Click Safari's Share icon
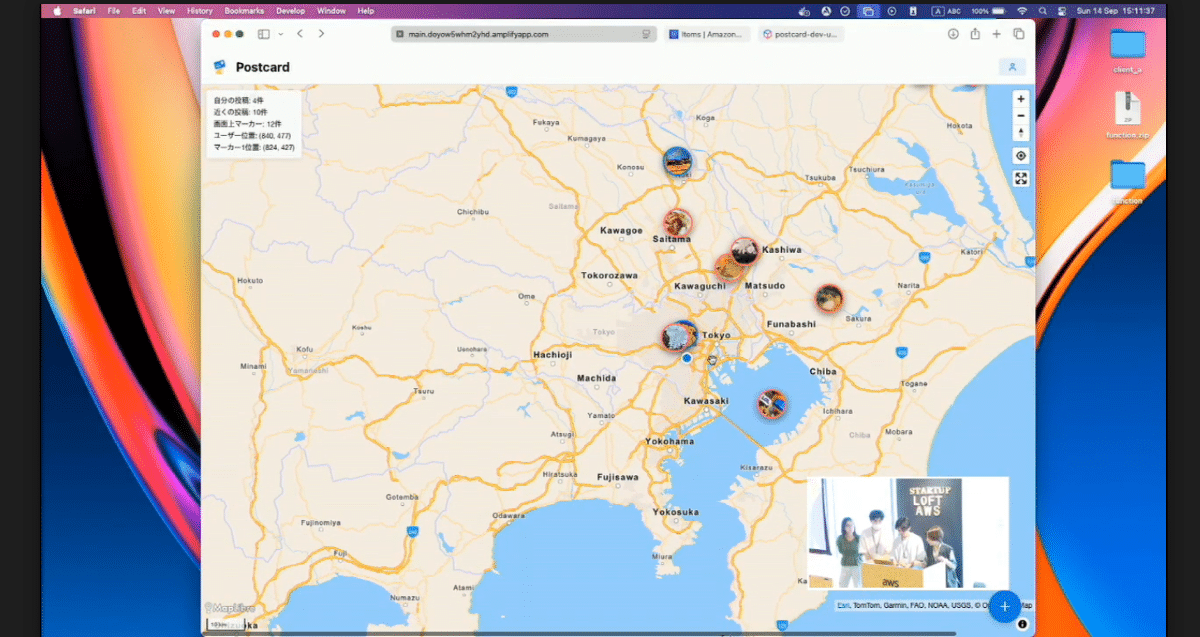The width and height of the screenshot is (1200, 637). coord(975,34)
